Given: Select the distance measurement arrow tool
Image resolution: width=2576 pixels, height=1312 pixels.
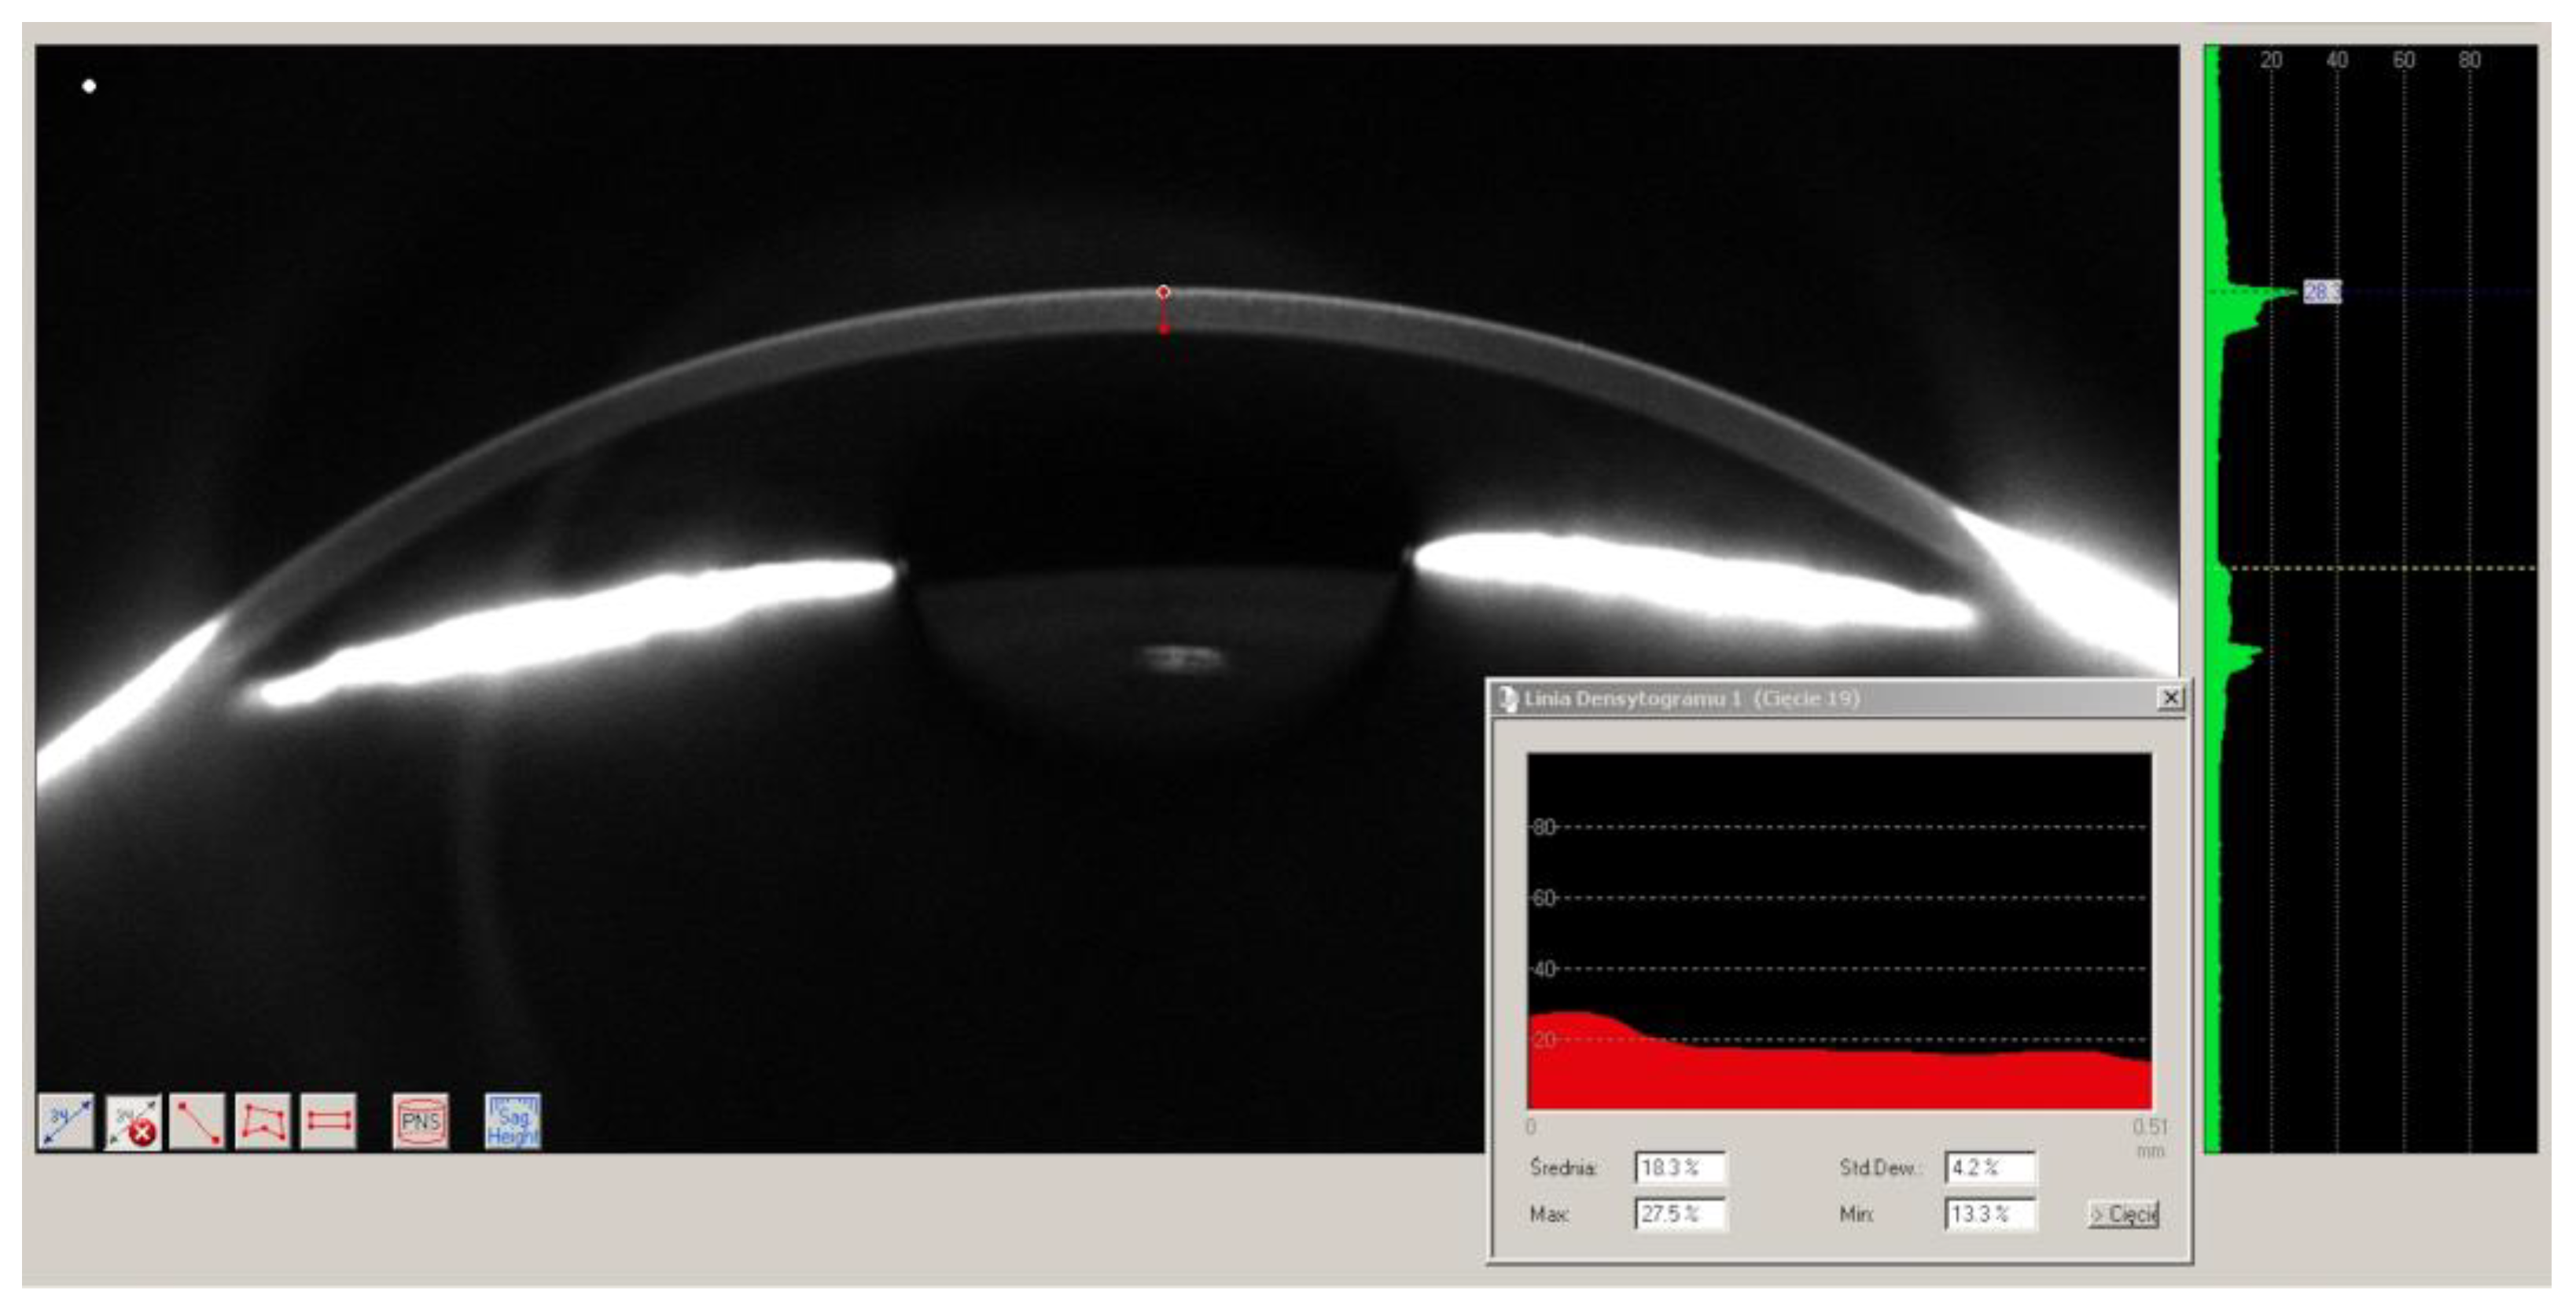Looking at the screenshot, I should (66, 1121).
